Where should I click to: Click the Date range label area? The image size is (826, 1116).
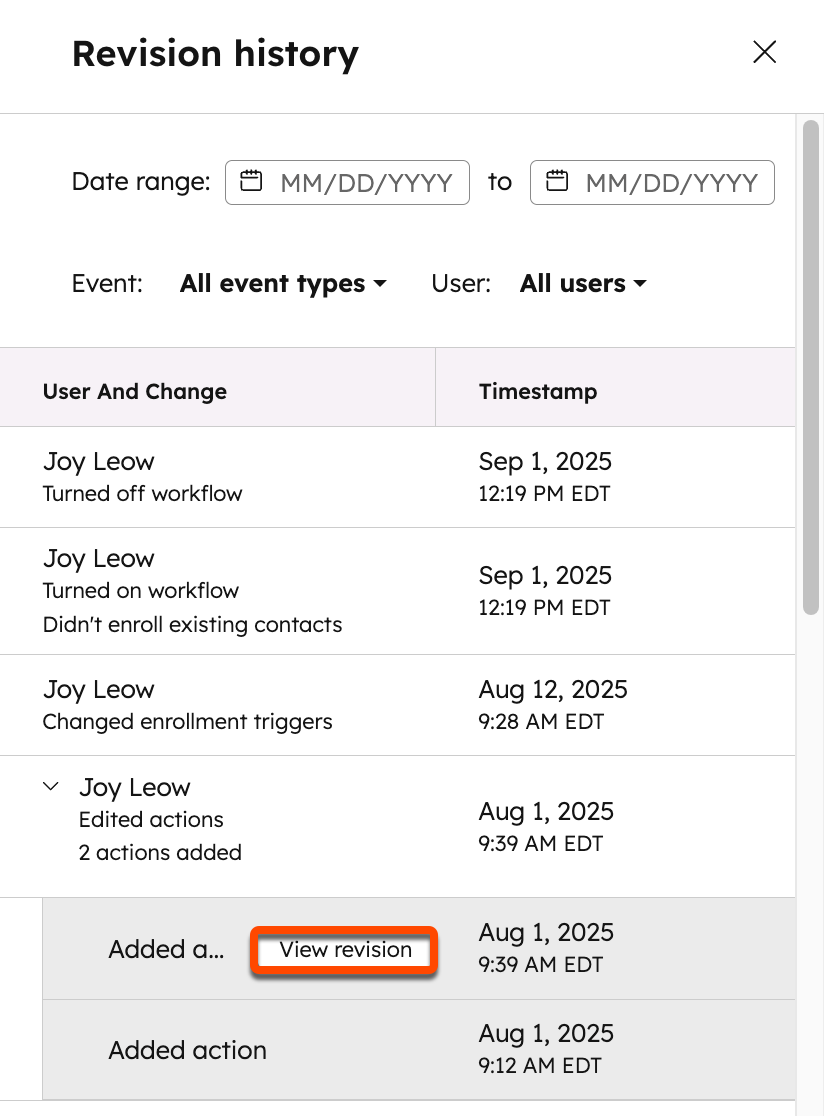(x=140, y=182)
